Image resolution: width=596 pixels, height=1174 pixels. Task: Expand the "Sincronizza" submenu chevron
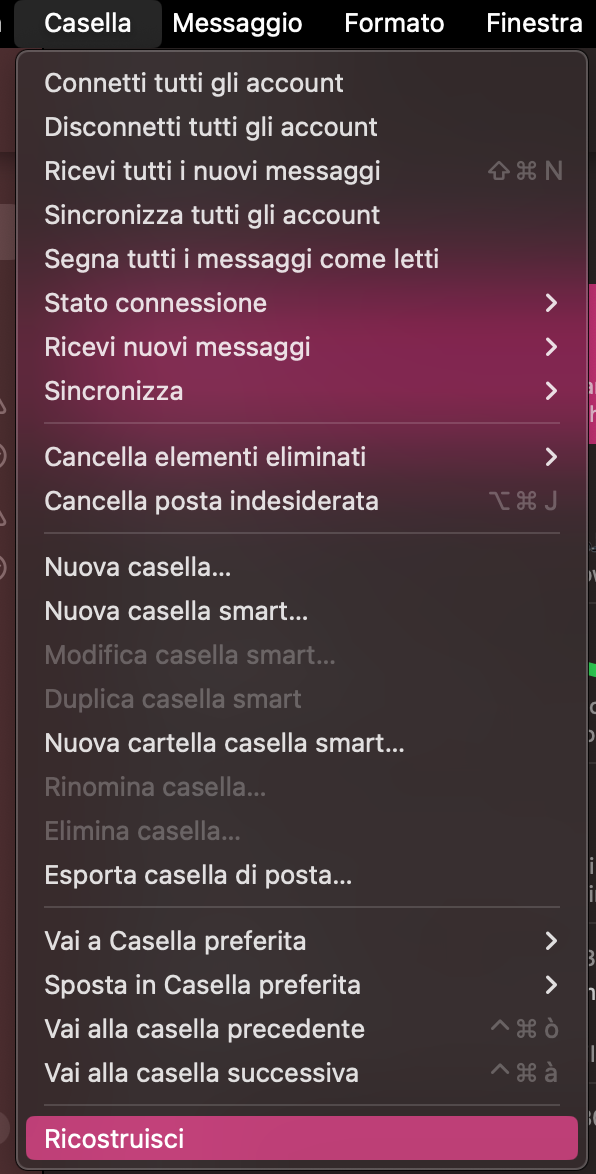pos(550,391)
